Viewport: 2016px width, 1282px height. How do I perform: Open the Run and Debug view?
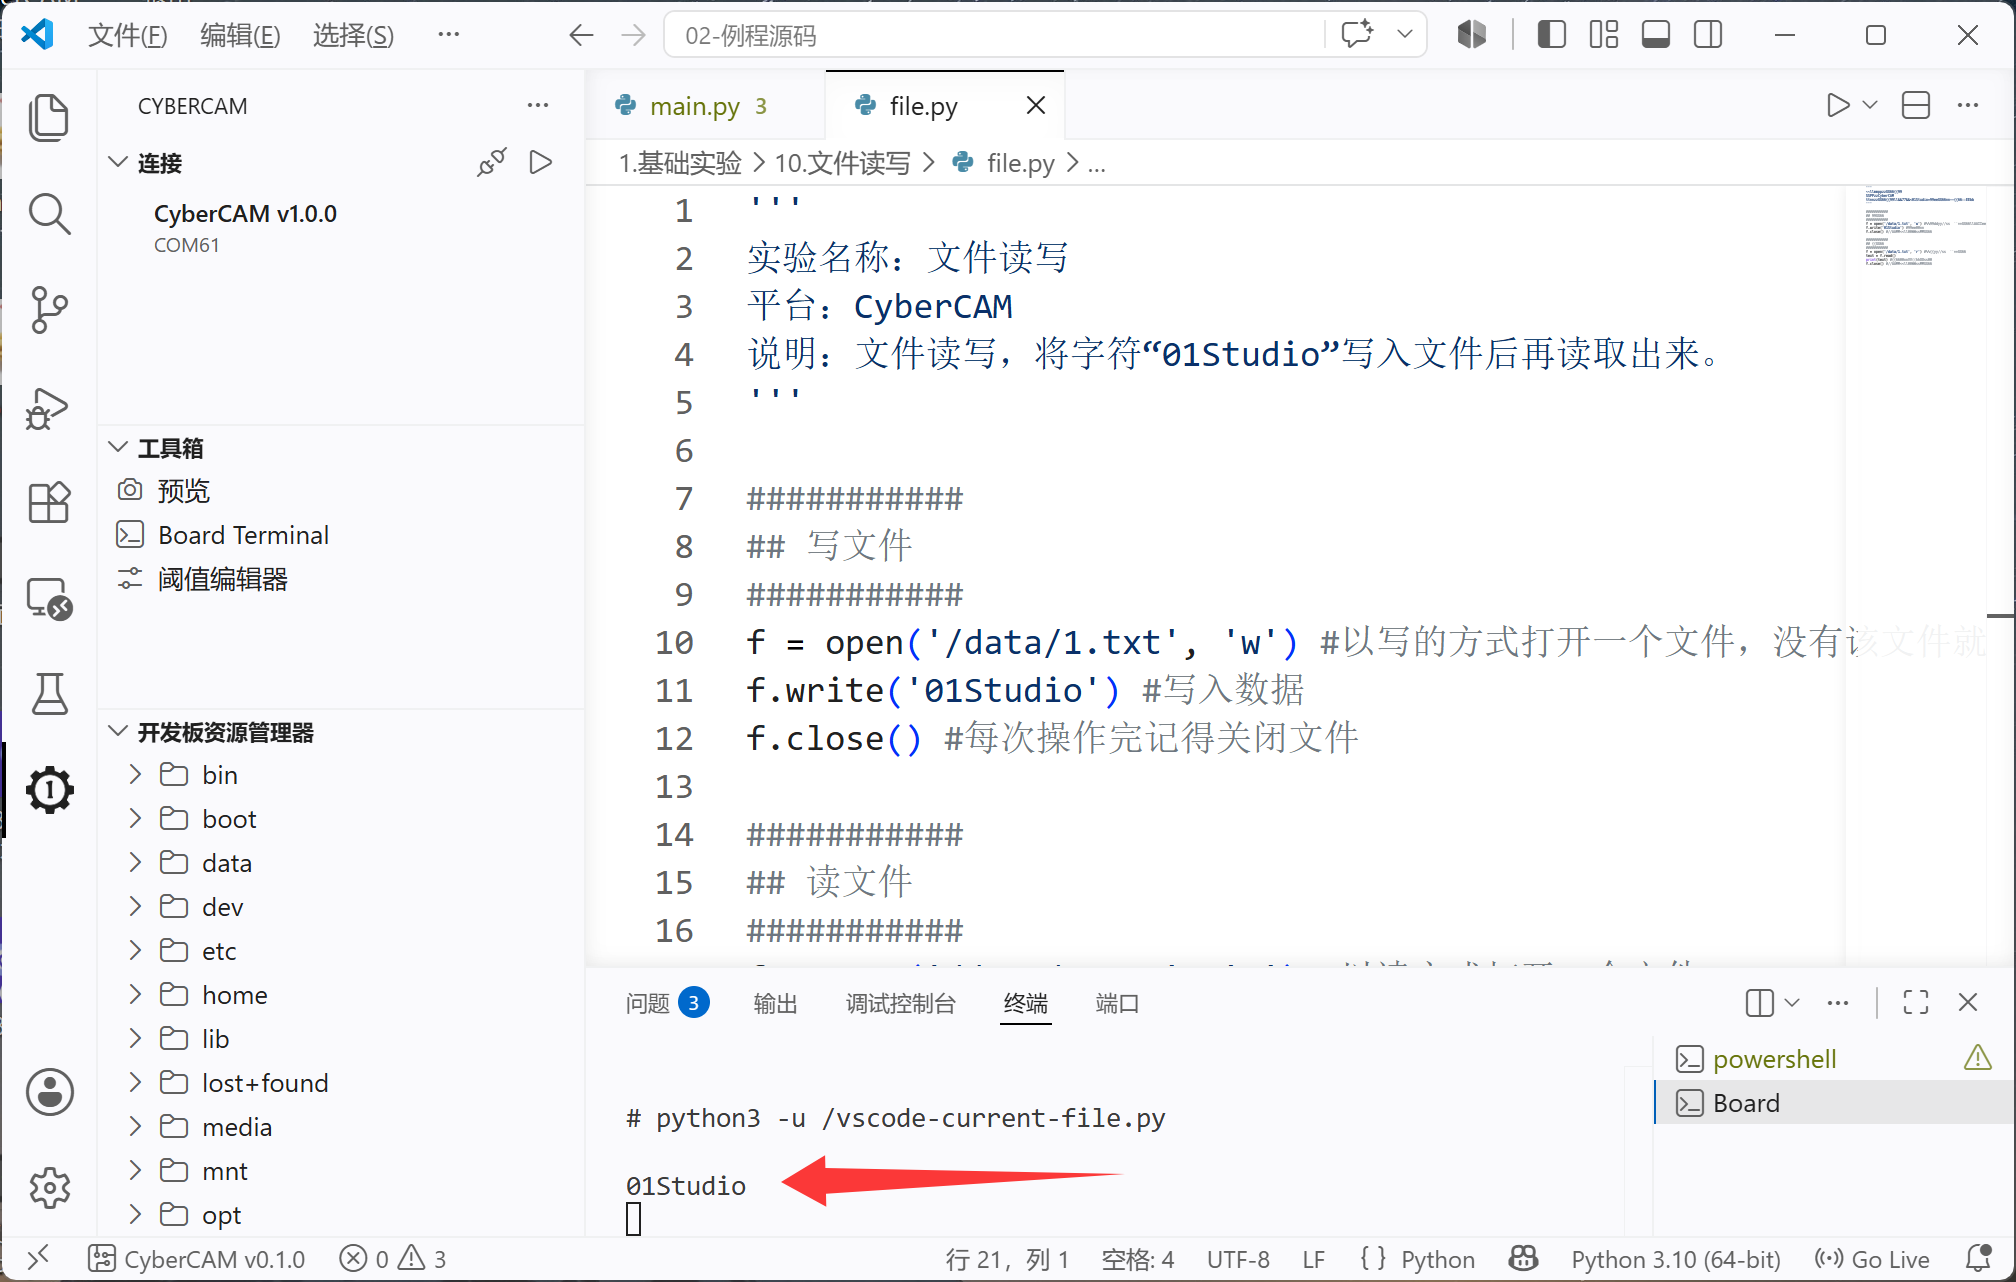click(49, 407)
